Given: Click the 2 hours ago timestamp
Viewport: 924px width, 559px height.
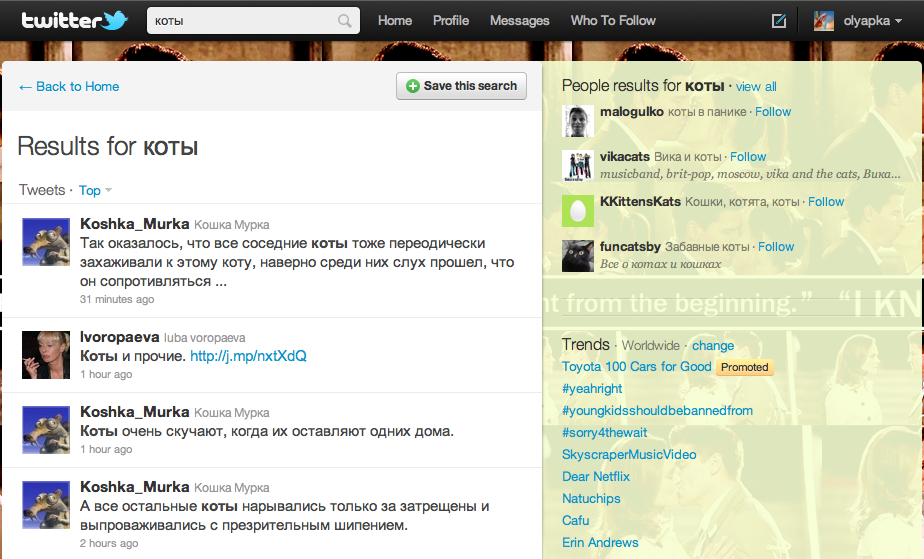Looking at the screenshot, I should (x=109, y=543).
